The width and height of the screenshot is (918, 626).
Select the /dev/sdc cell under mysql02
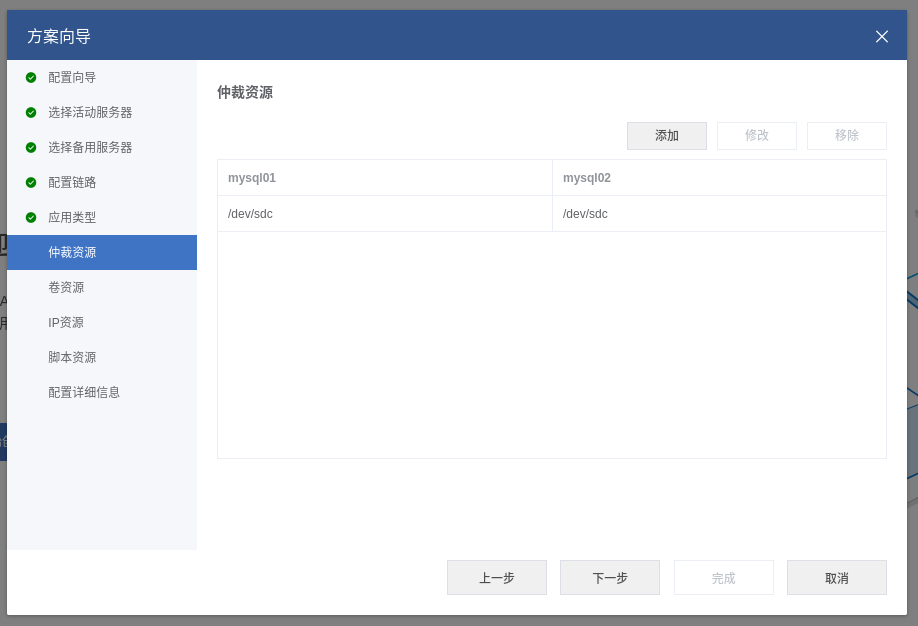coord(585,213)
